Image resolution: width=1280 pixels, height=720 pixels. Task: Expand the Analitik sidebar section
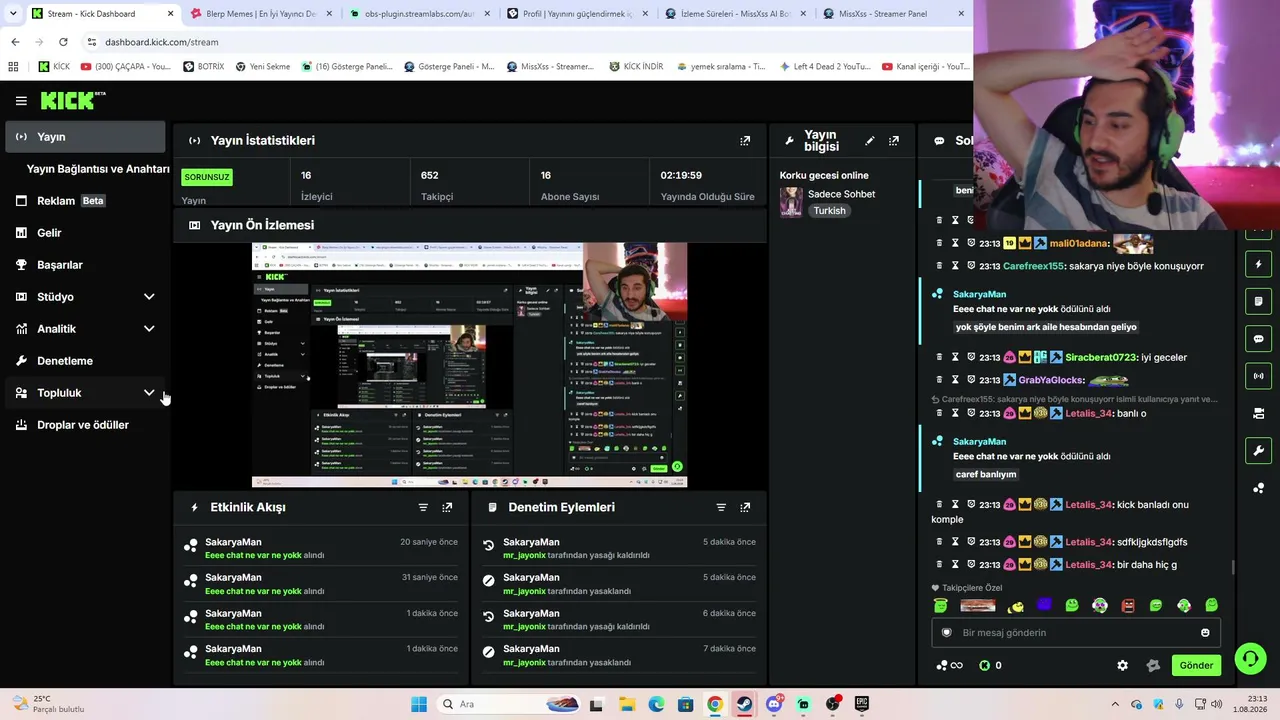149,329
